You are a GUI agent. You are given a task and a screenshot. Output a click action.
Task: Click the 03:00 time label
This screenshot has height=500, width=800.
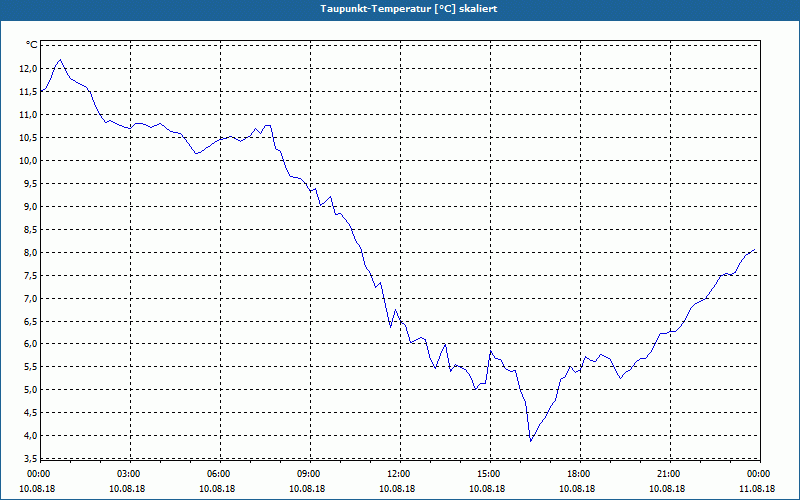[127, 474]
